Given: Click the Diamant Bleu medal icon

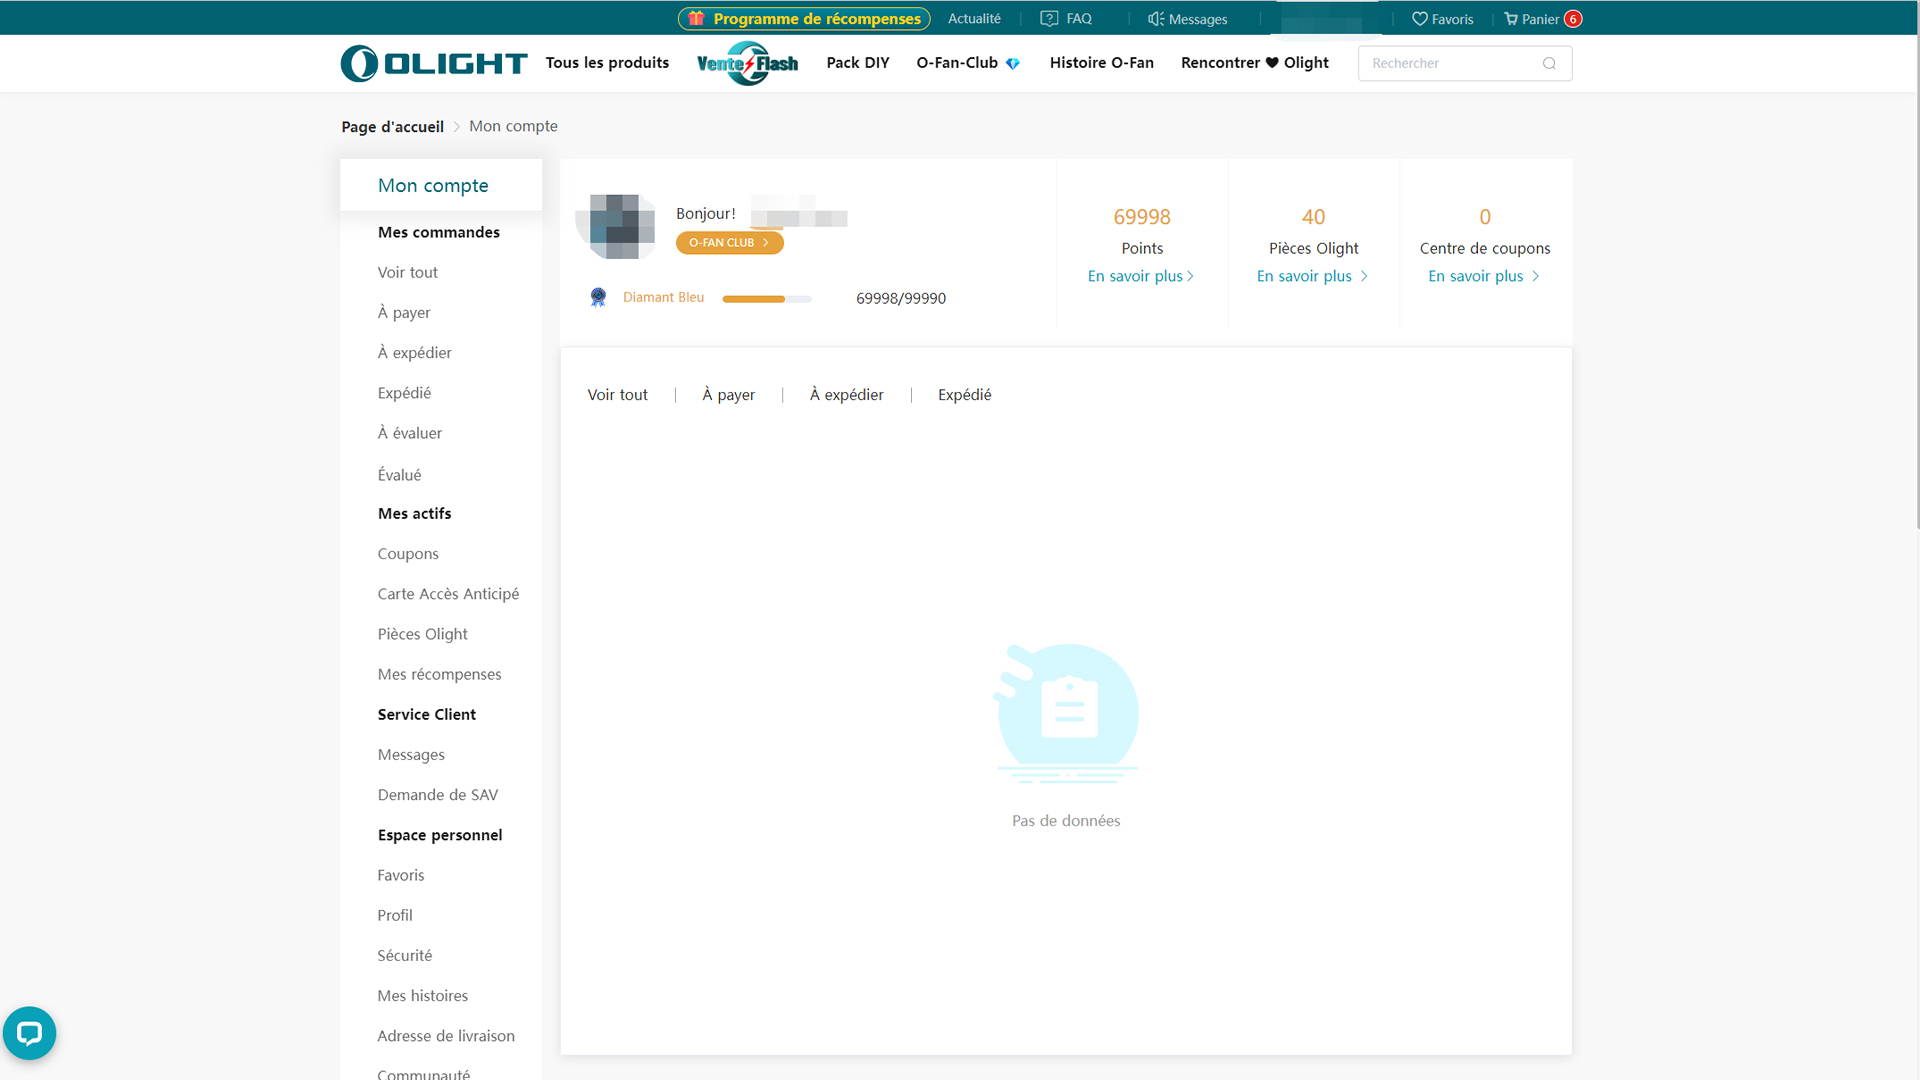Looking at the screenshot, I should [598, 297].
